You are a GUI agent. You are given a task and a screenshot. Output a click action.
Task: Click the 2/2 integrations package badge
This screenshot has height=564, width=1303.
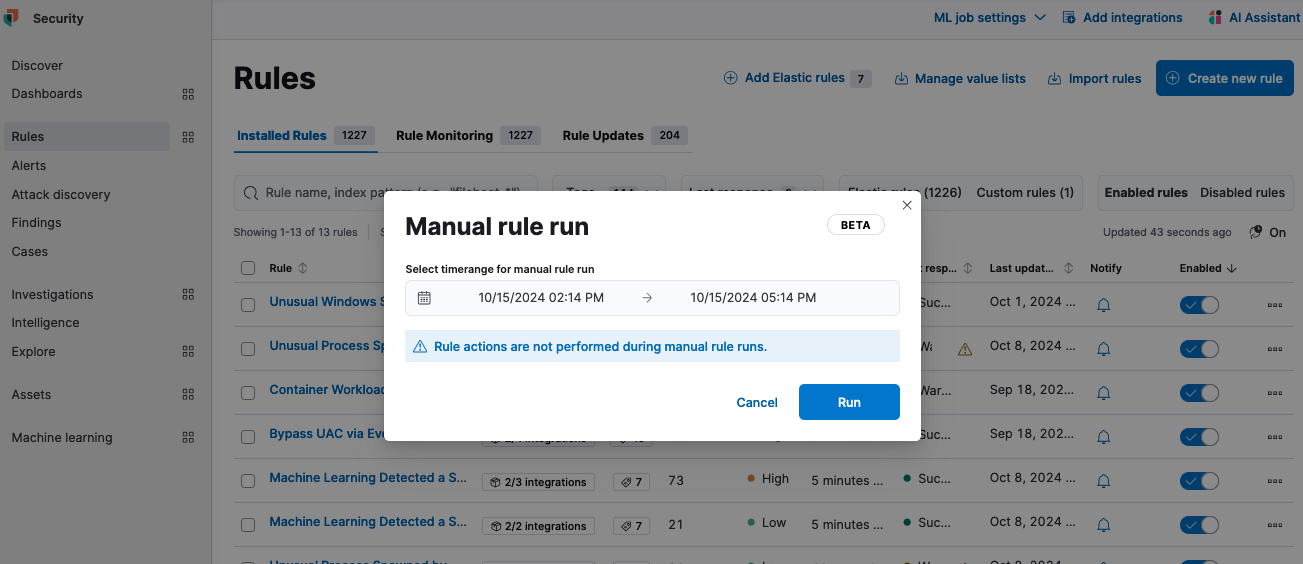tap(538, 526)
